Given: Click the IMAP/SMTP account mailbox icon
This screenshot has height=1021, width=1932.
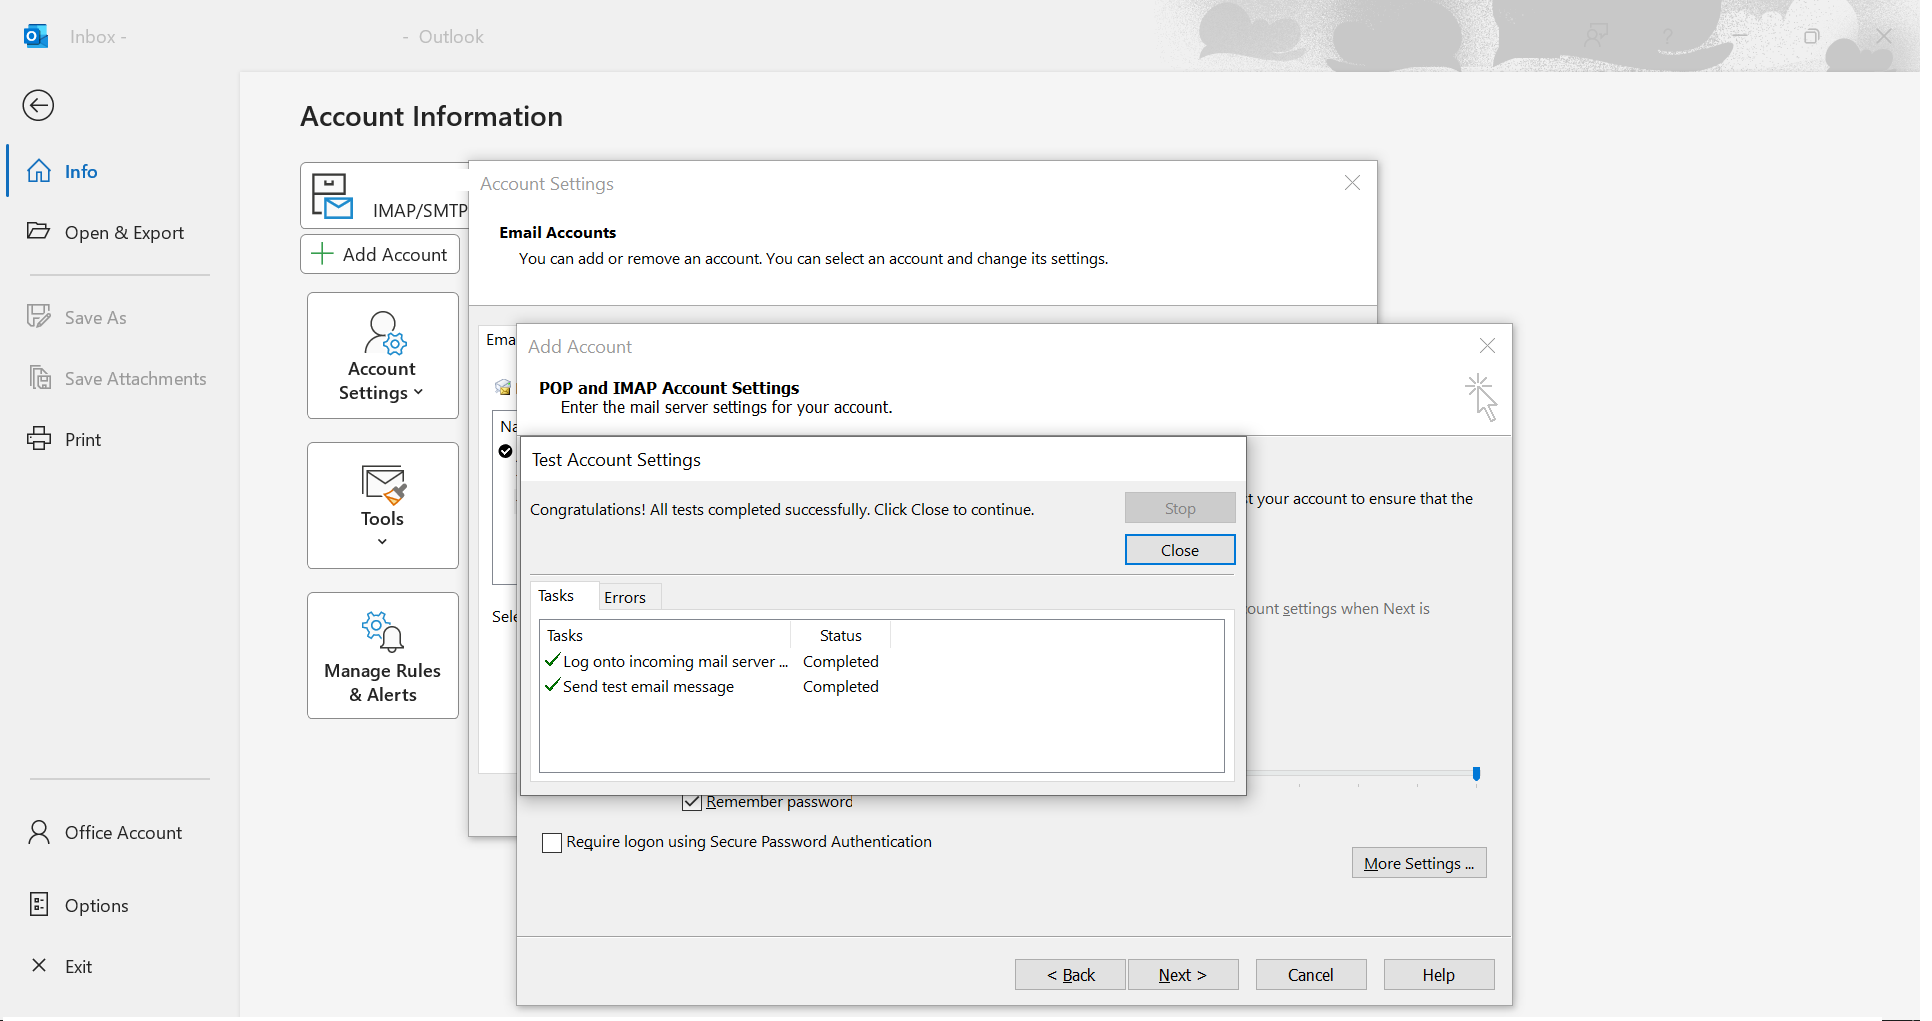Looking at the screenshot, I should (x=332, y=195).
